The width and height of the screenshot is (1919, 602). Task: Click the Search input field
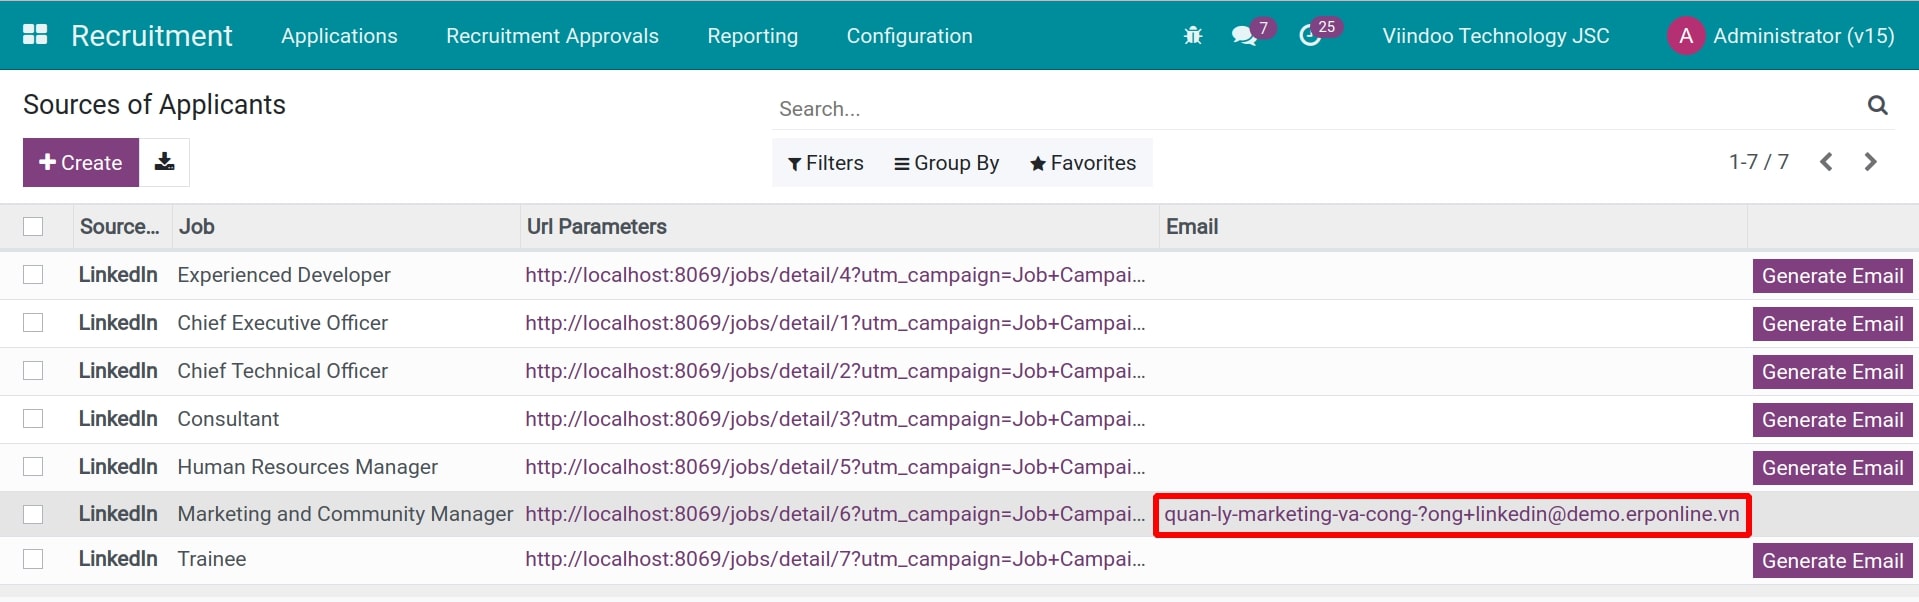tap(1300, 108)
